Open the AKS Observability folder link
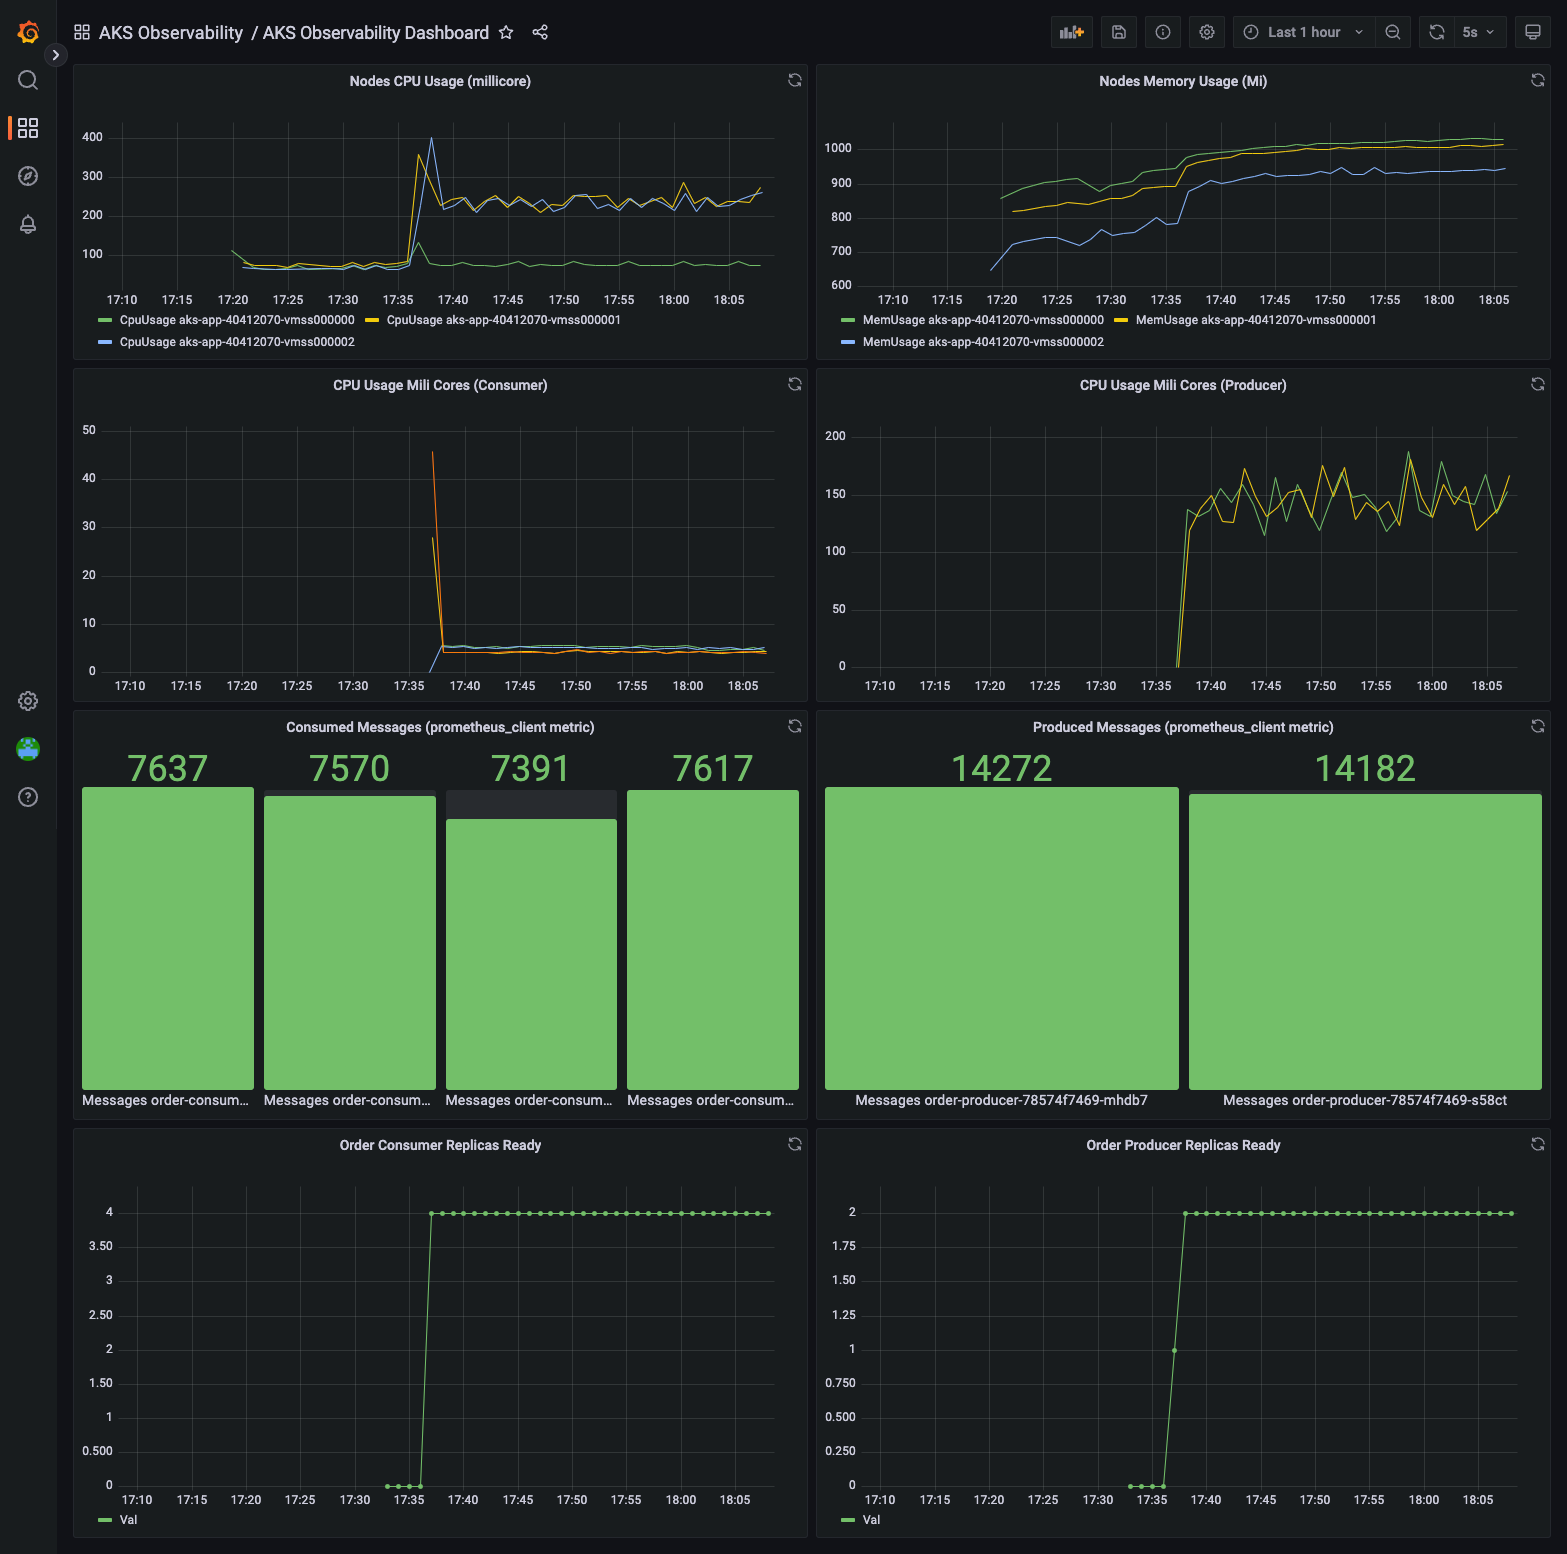1567x1554 pixels. (171, 32)
